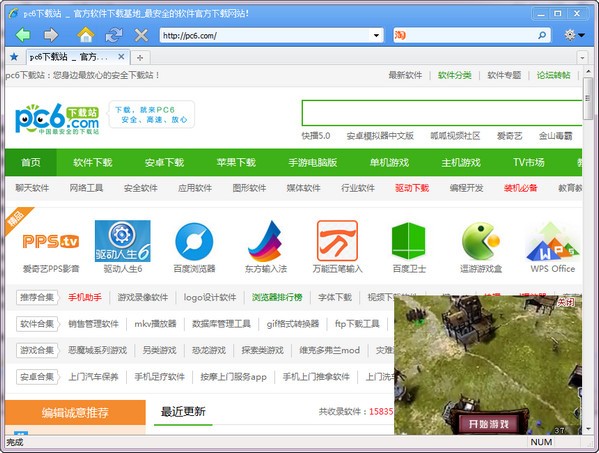Open the 金山毒霸 hot search link
The height and width of the screenshot is (453, 599).
(555, 136)
